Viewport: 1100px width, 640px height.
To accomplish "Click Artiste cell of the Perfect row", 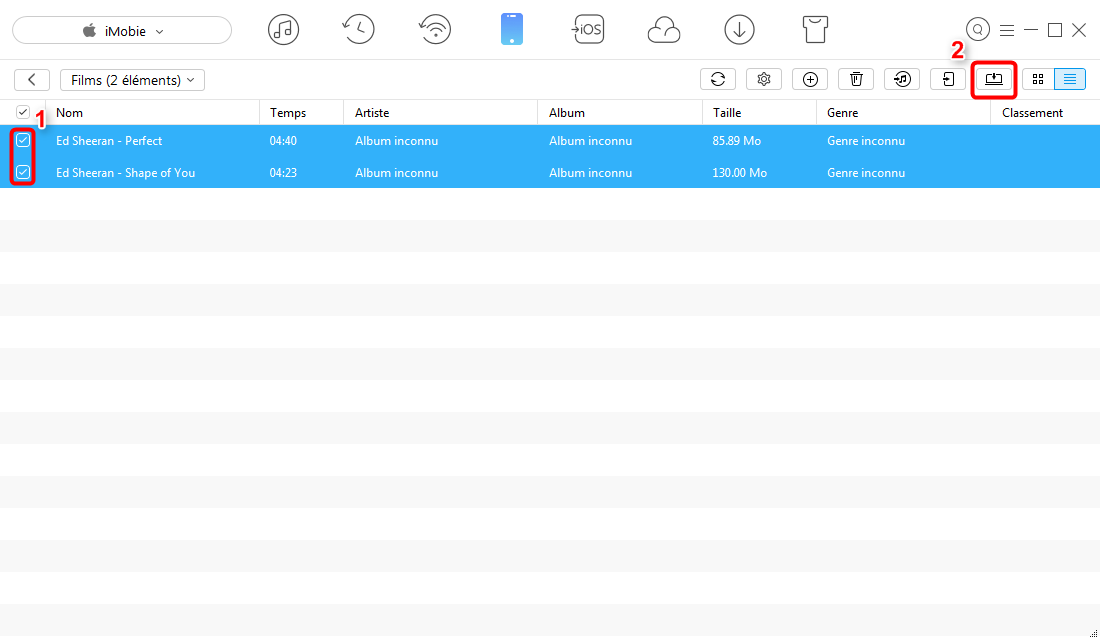I will click(396, 140).
